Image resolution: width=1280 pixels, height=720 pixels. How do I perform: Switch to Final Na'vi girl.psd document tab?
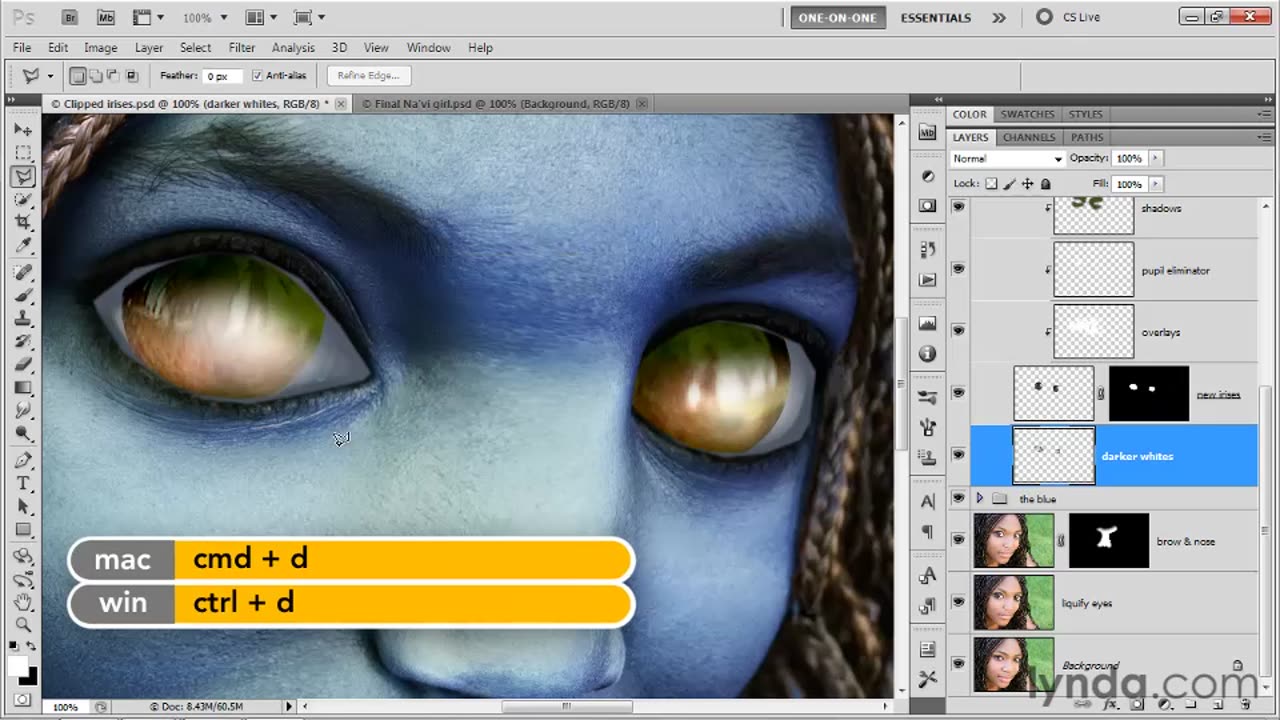[496, 104]
